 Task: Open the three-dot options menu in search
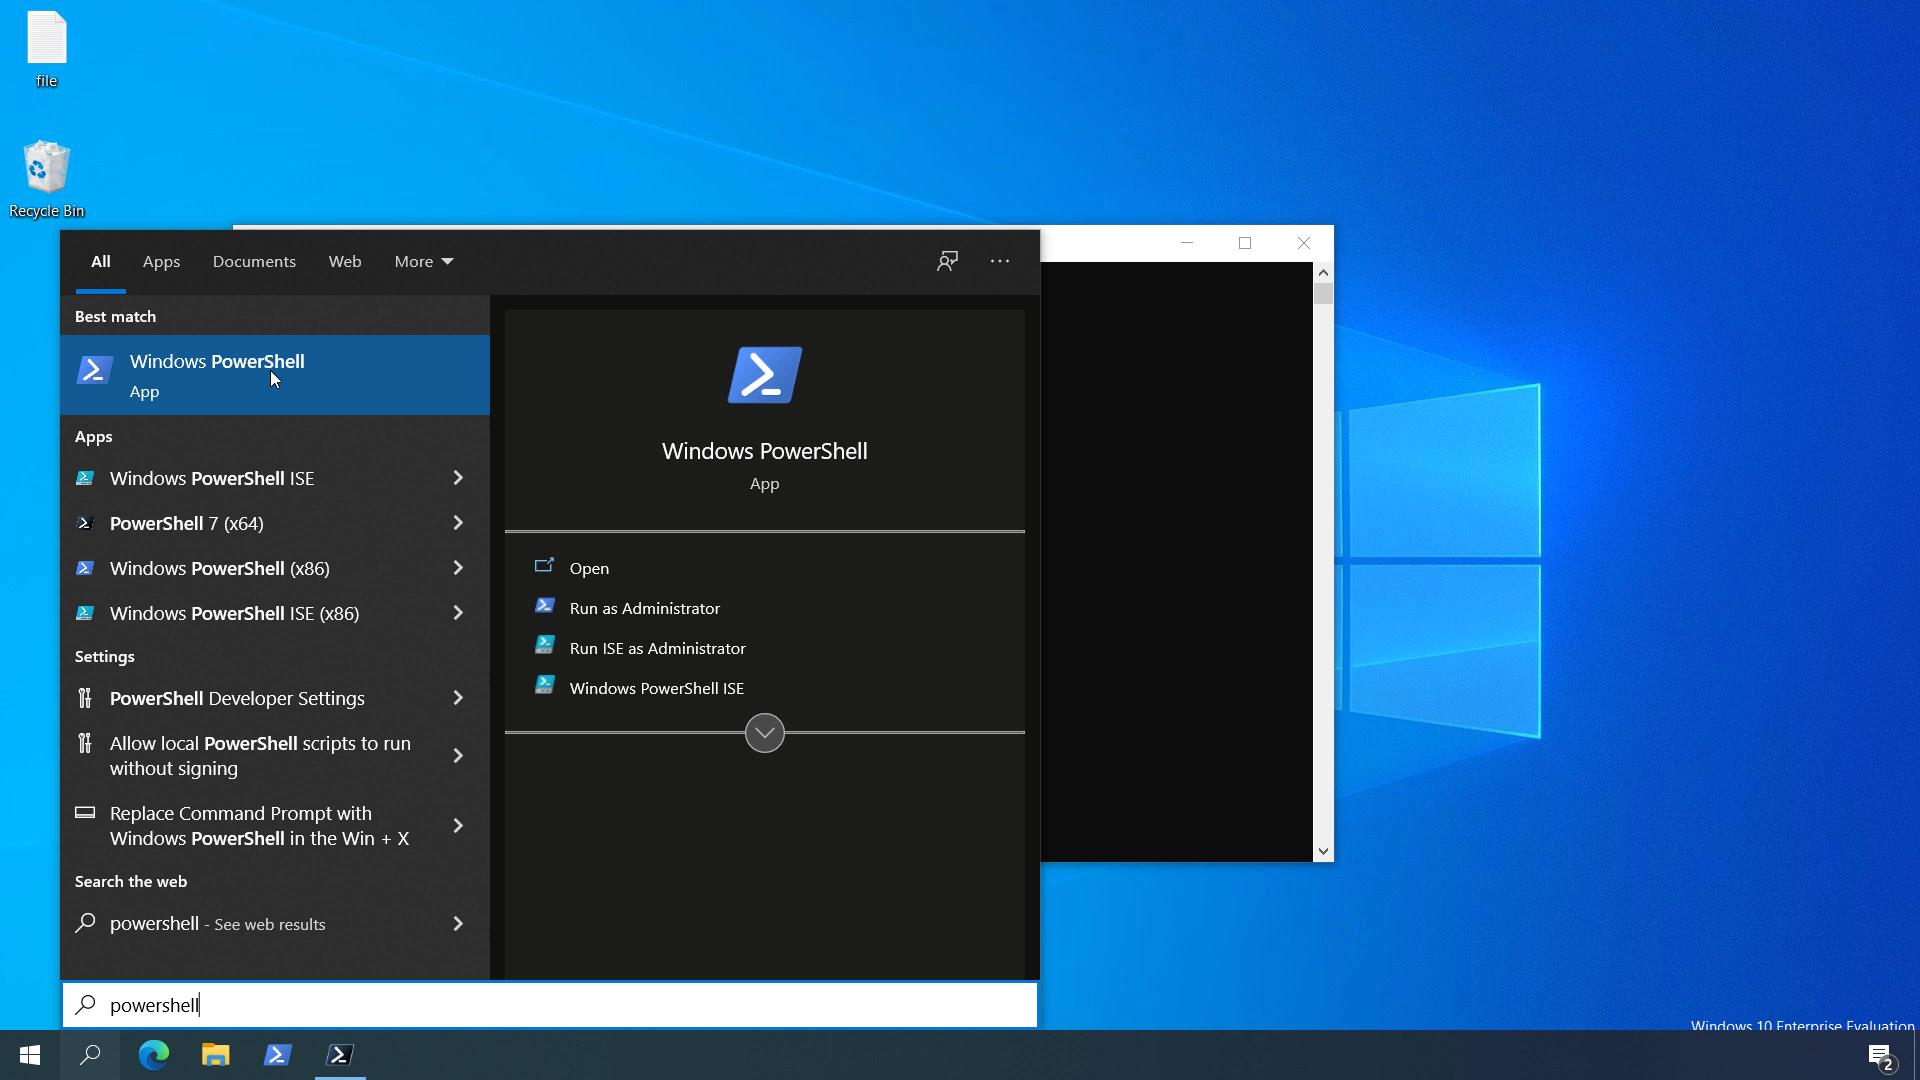pyautogui.click(x=1000, y=261)
